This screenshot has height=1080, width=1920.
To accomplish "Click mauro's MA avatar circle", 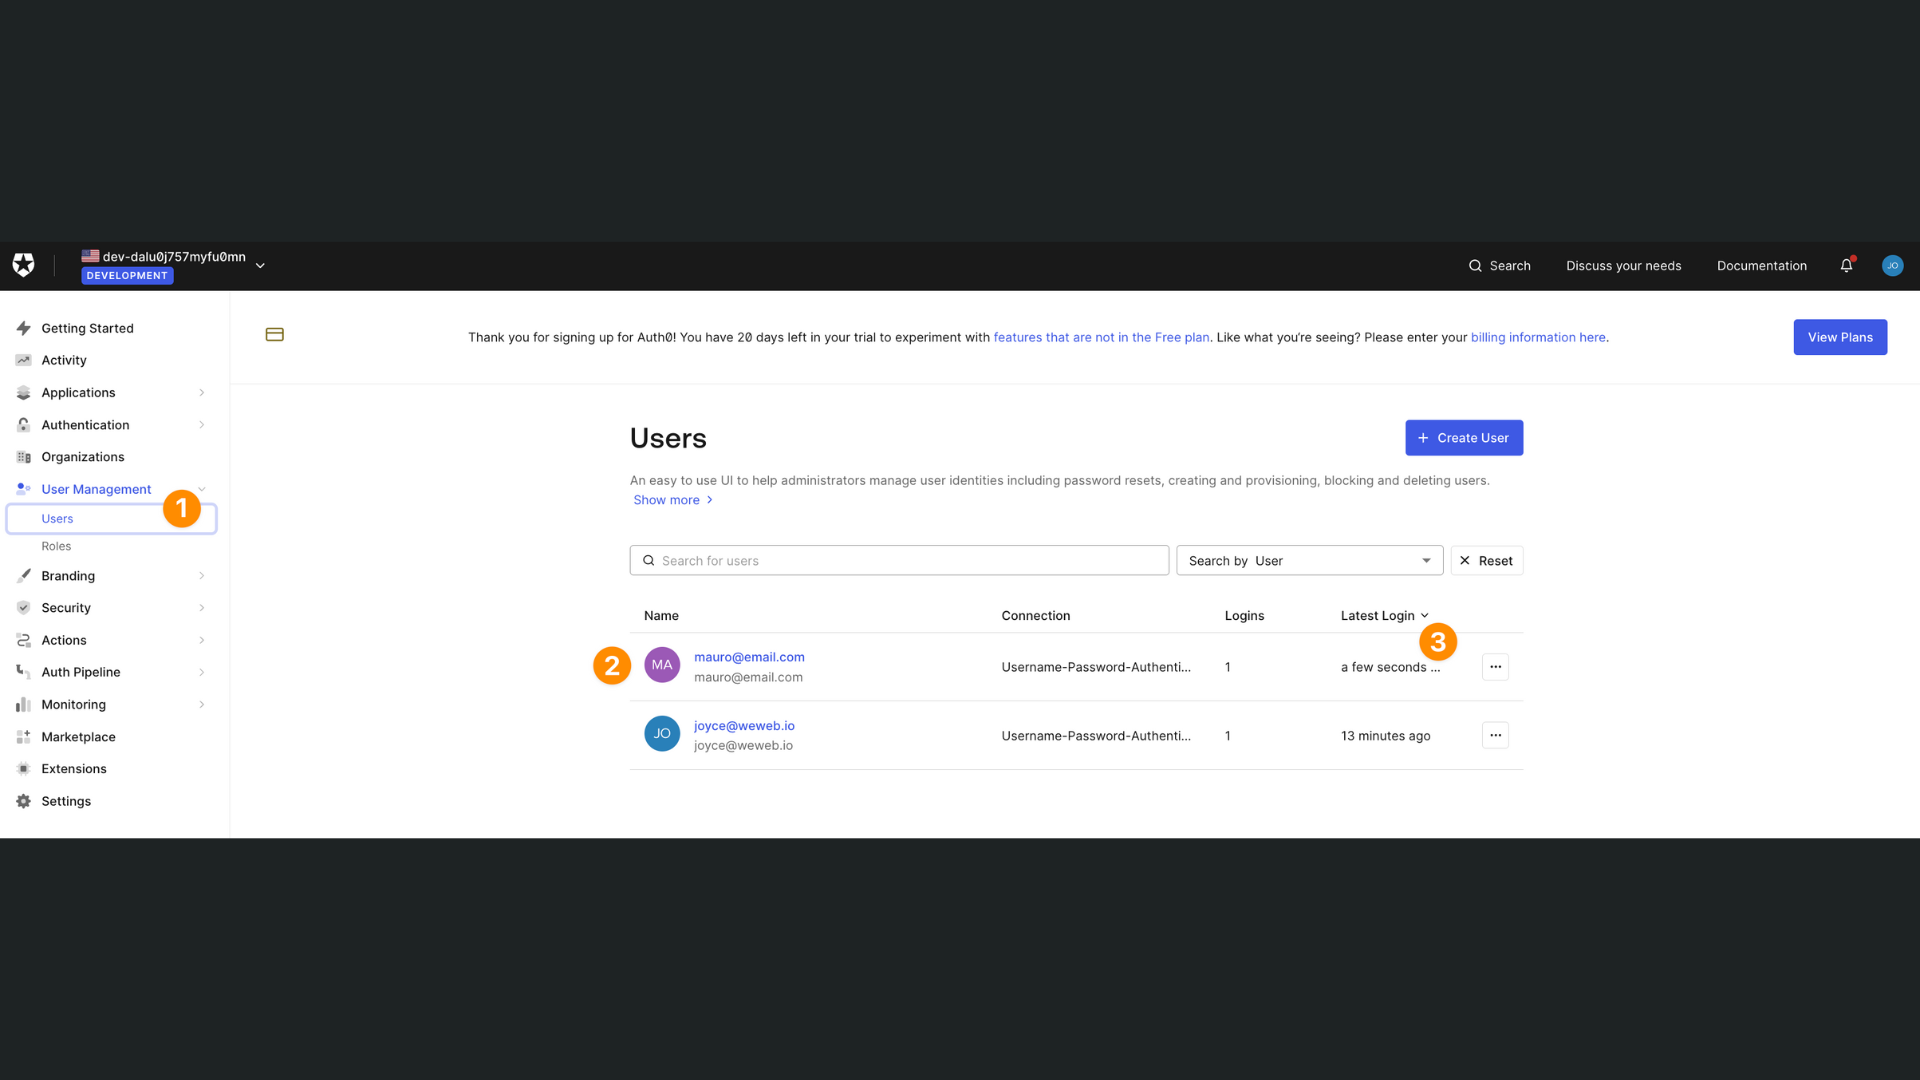I will [661, 665].
